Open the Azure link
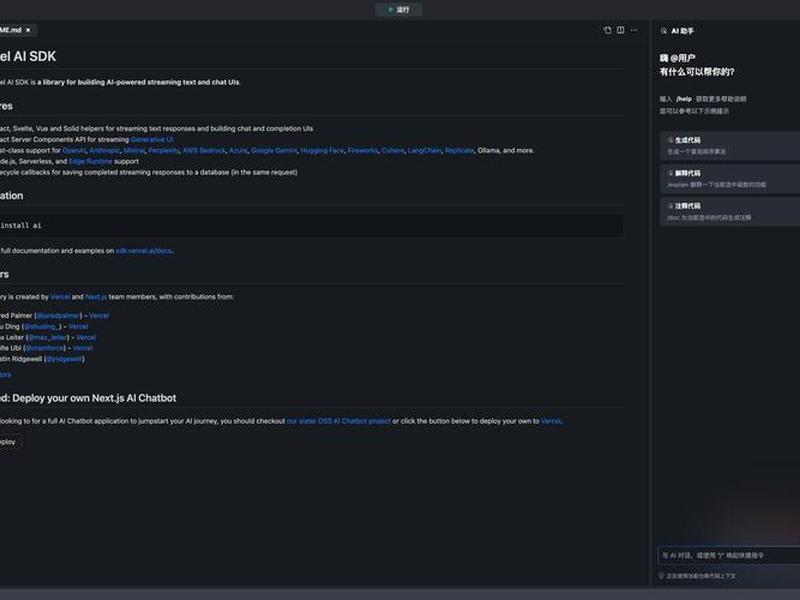The height and width of the screenshot is (600, 800). pos(238,151)
